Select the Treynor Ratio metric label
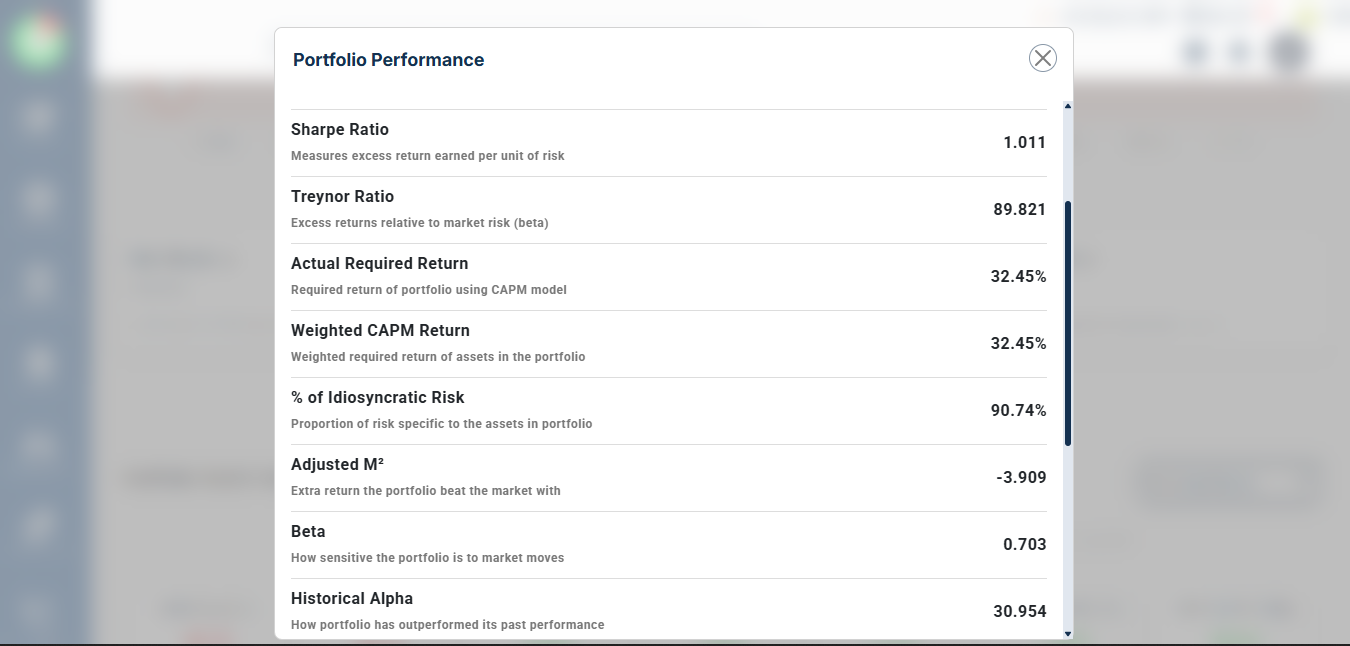Image resolution: width=1350 pixels, height=646 pixels. (342, 197)
